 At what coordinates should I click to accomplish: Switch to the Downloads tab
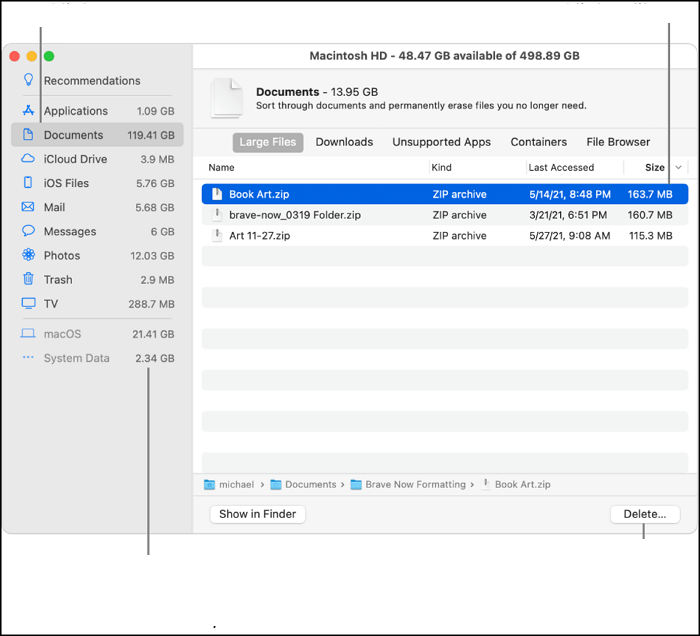344,142
